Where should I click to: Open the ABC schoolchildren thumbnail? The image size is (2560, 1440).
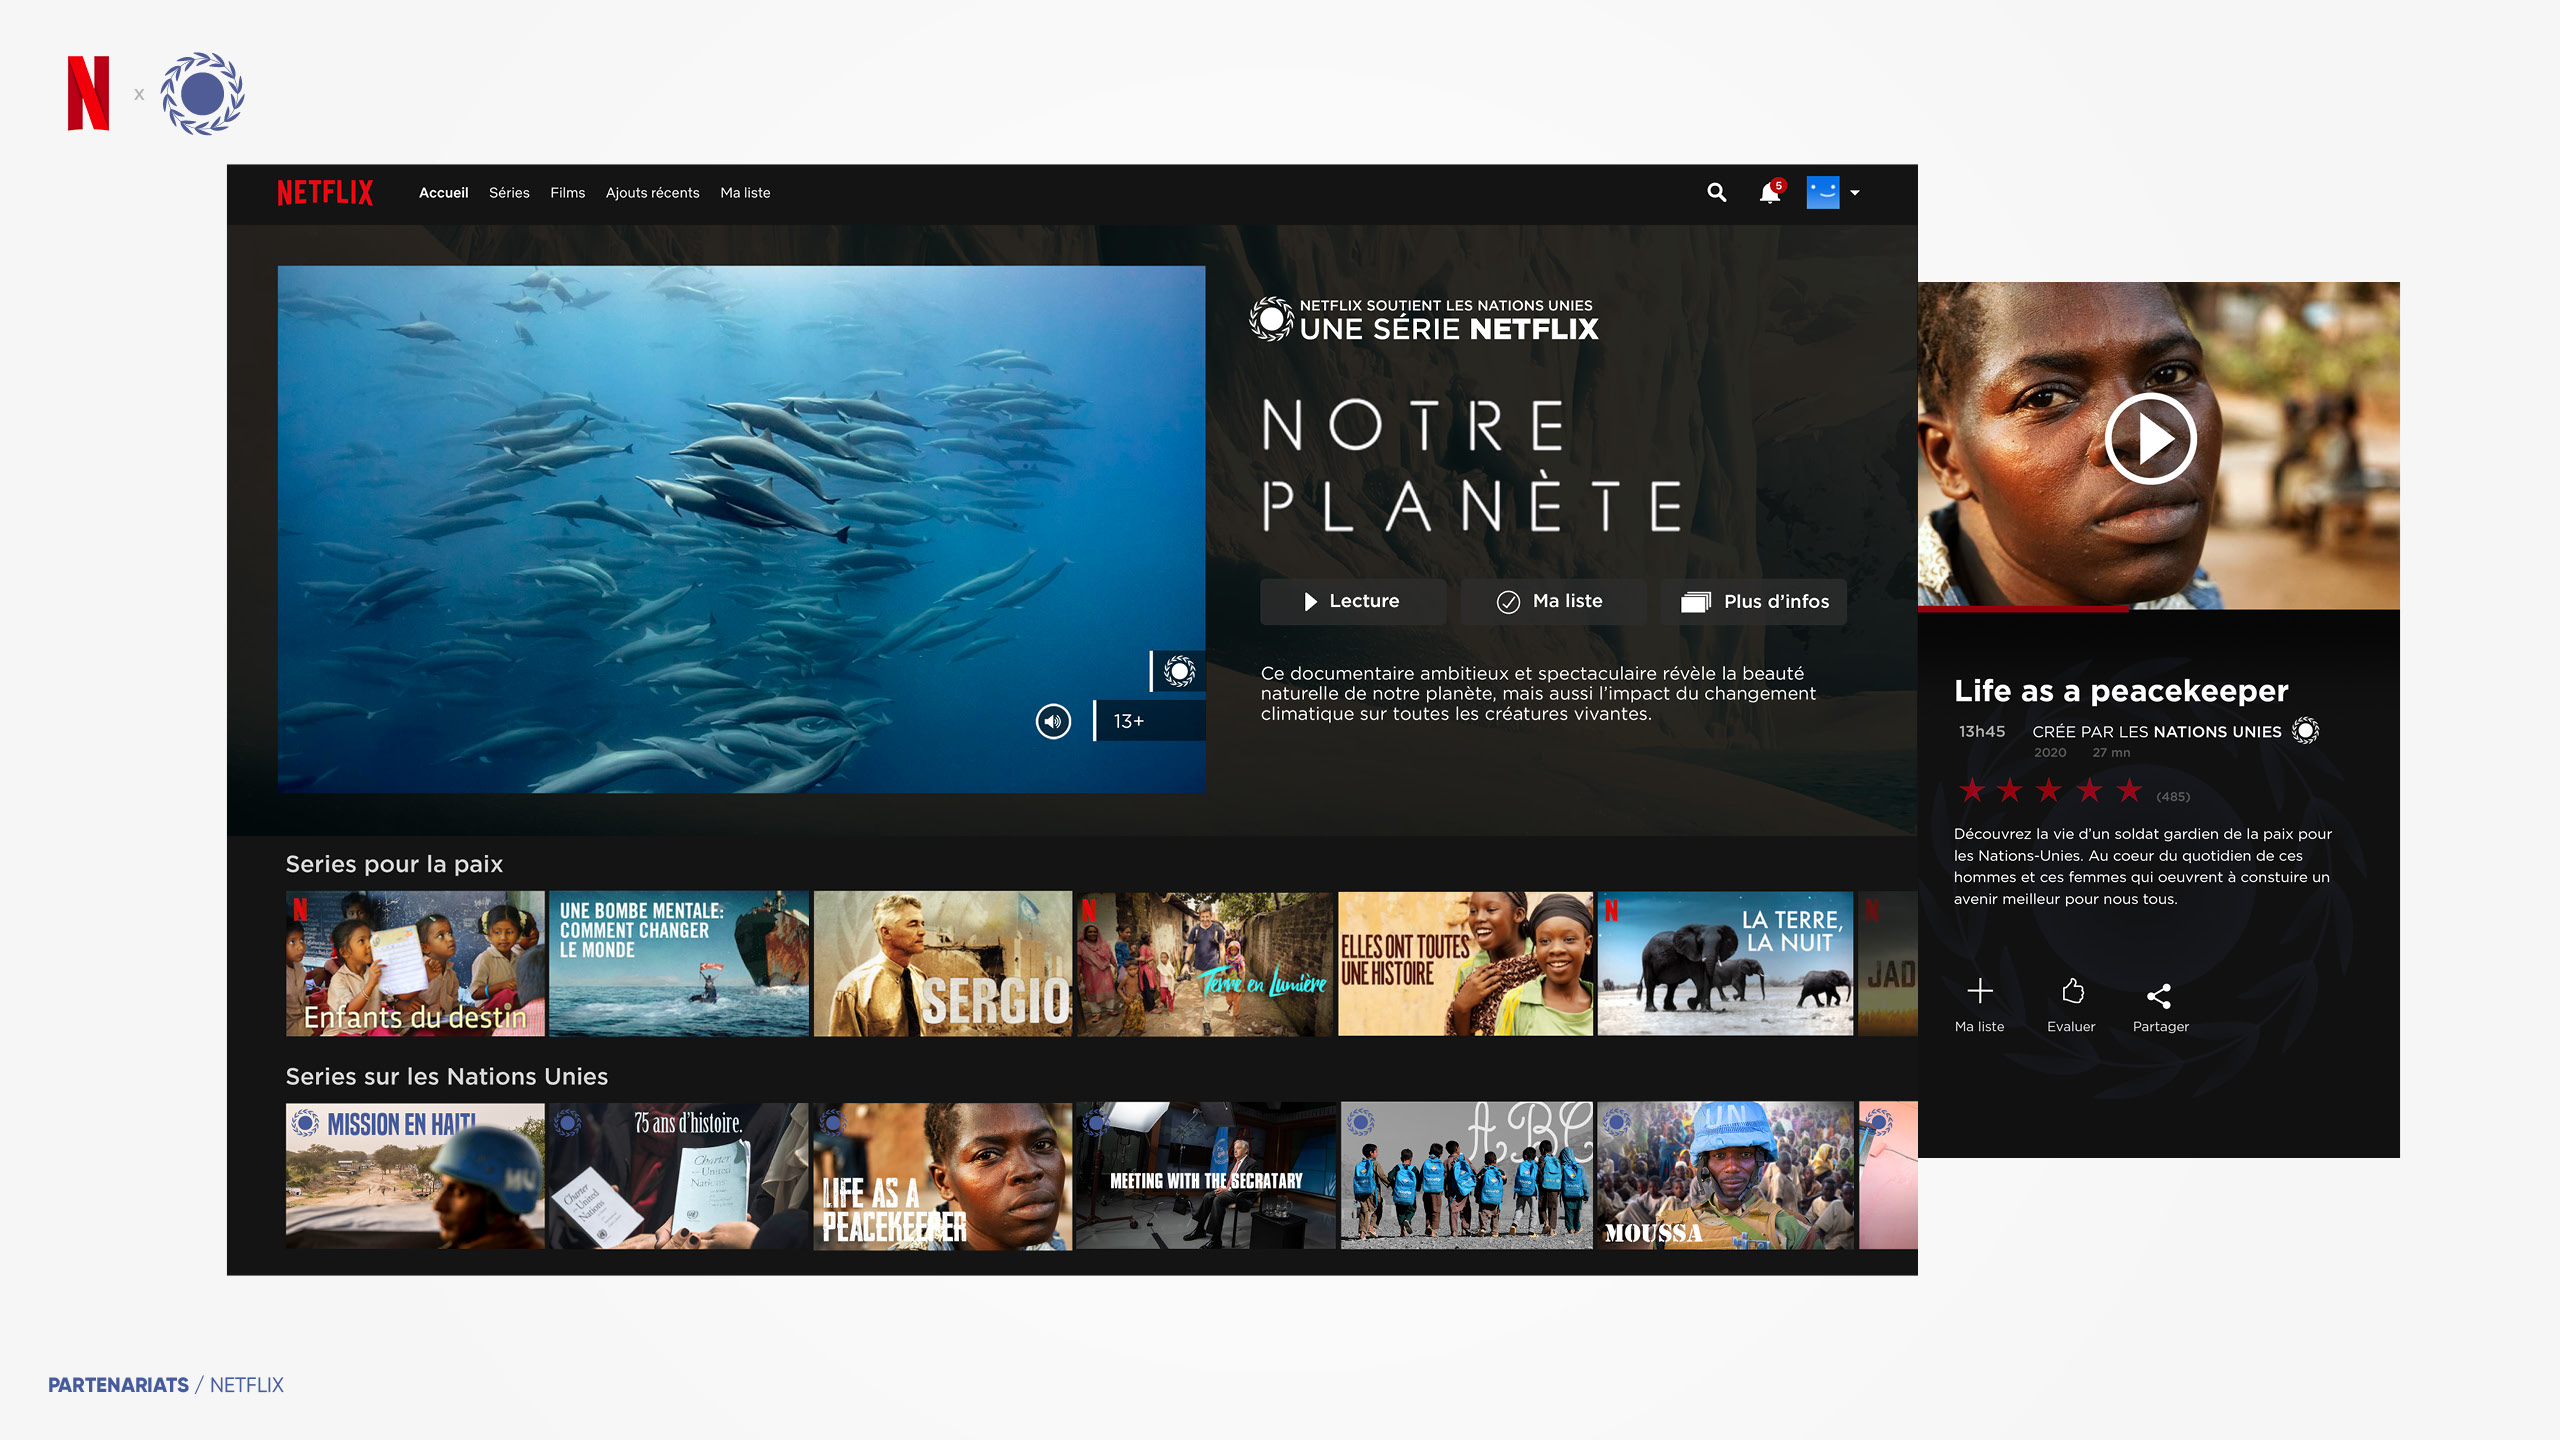[1466, 1176]
